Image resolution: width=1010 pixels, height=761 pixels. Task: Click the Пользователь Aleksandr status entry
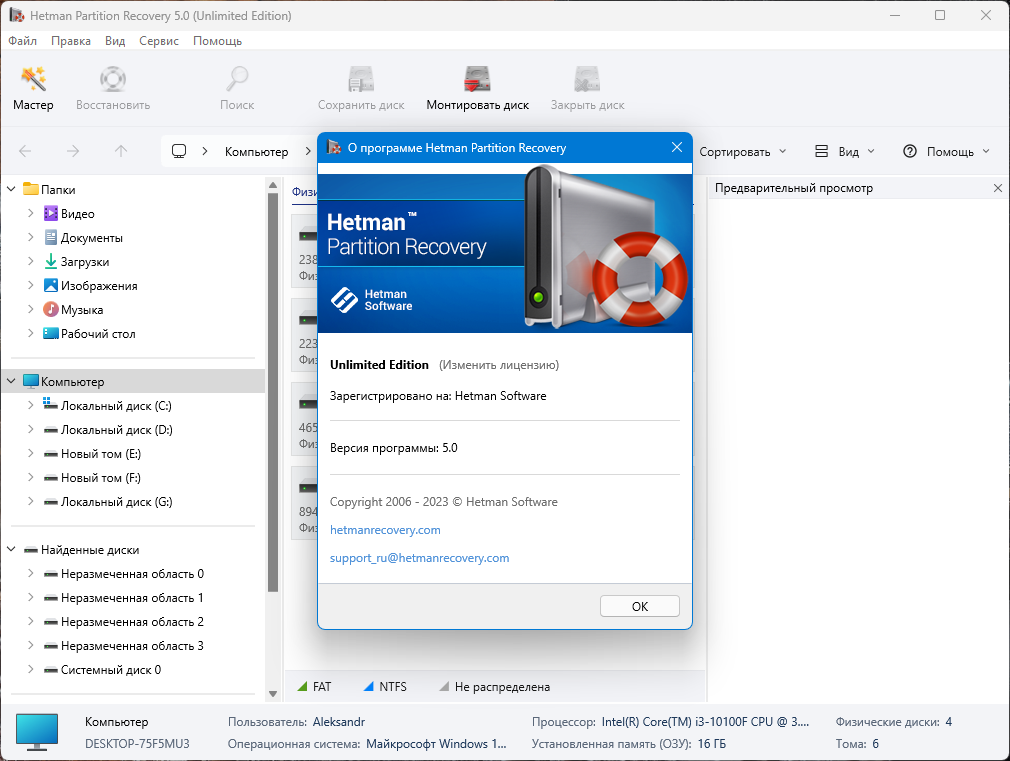pos(296,722)
